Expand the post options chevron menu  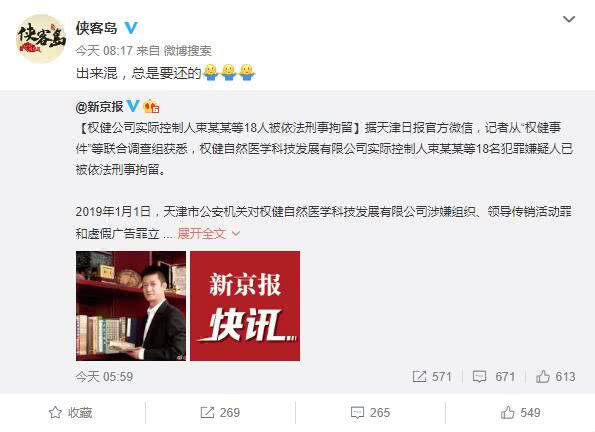tap(568, 19)
